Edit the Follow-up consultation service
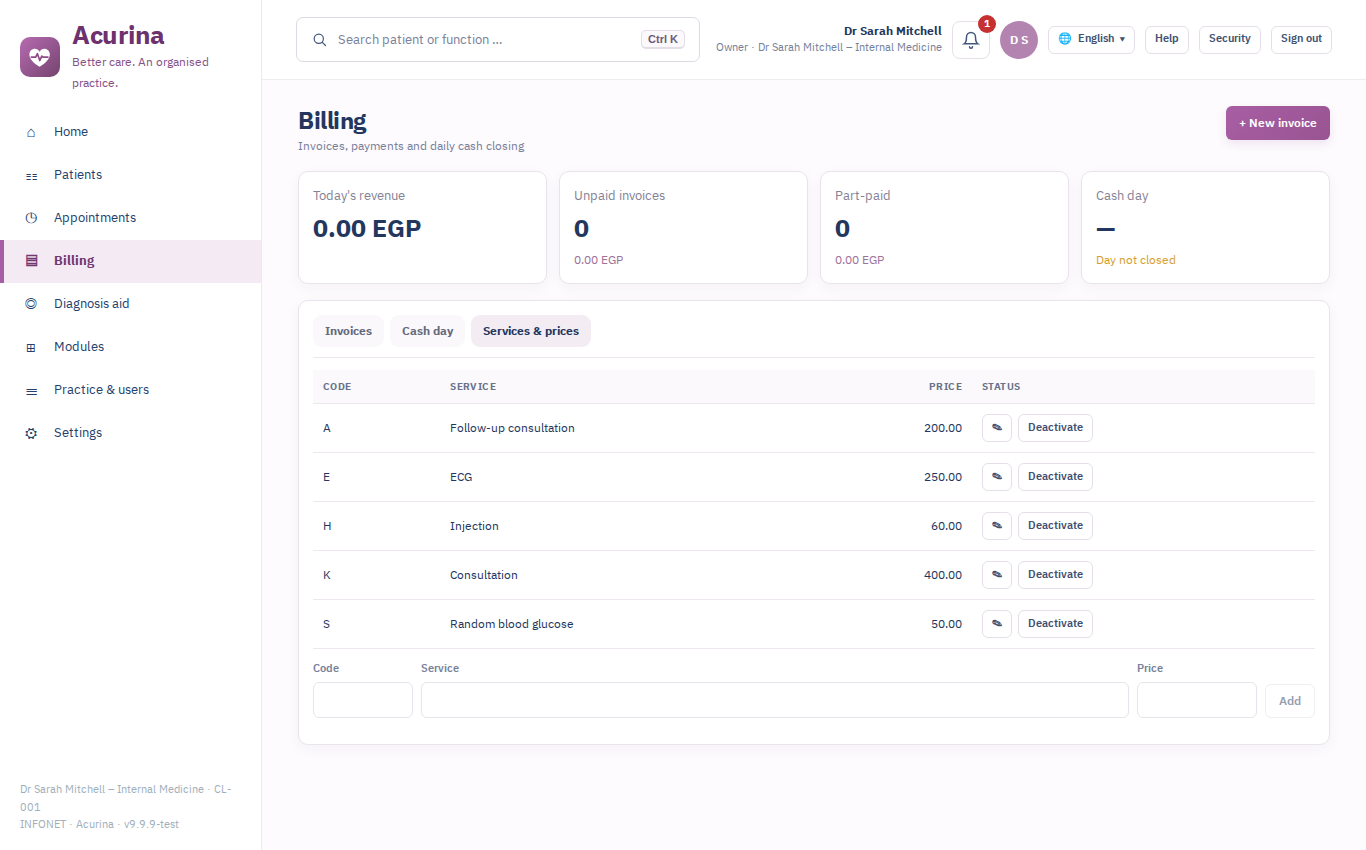Image resolution: width=1366 pixels, height=850 pixels. (x=997, y=428)
